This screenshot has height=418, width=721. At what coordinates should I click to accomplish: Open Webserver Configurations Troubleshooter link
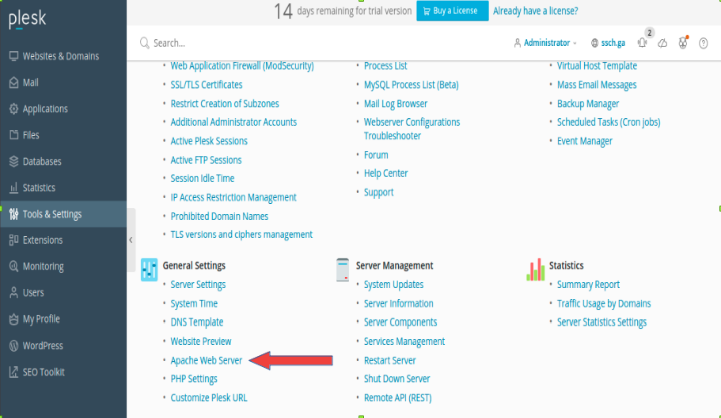point(412,129)
